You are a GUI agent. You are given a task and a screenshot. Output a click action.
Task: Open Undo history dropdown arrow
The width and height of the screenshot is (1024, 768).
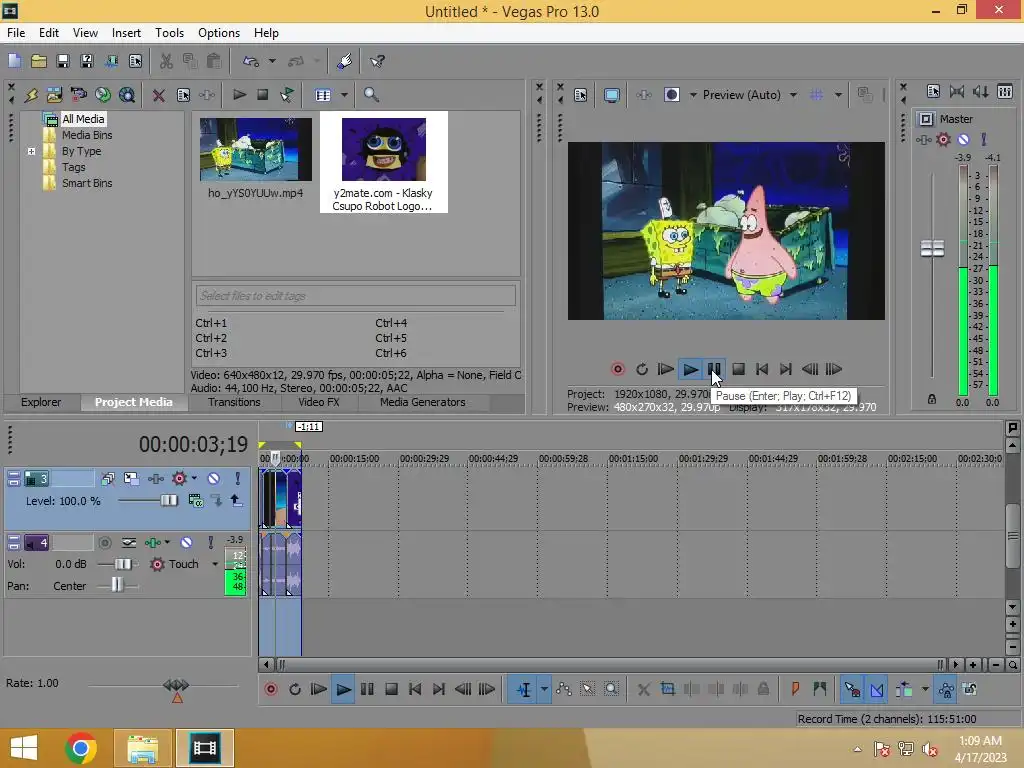pos(272,61)
